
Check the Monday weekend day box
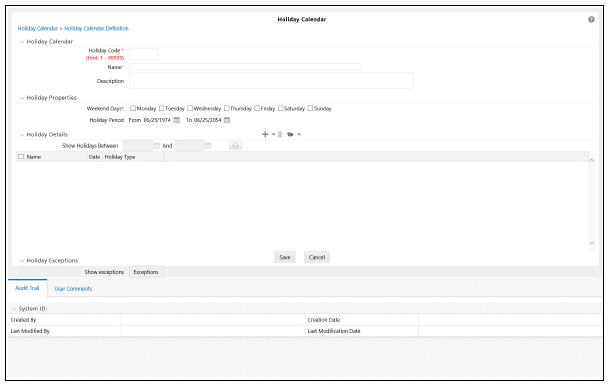point(133,108)
